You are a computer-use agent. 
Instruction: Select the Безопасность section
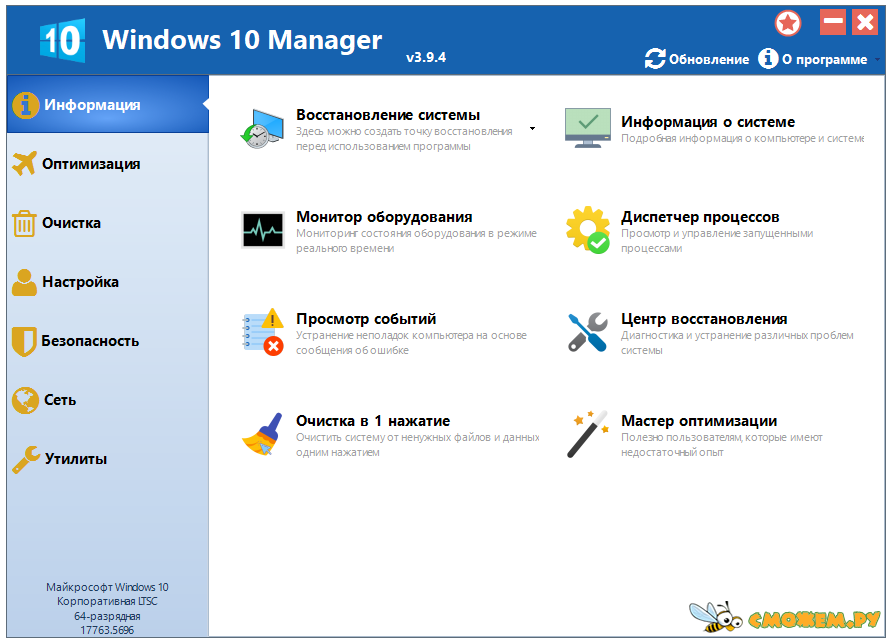point(108,341)
